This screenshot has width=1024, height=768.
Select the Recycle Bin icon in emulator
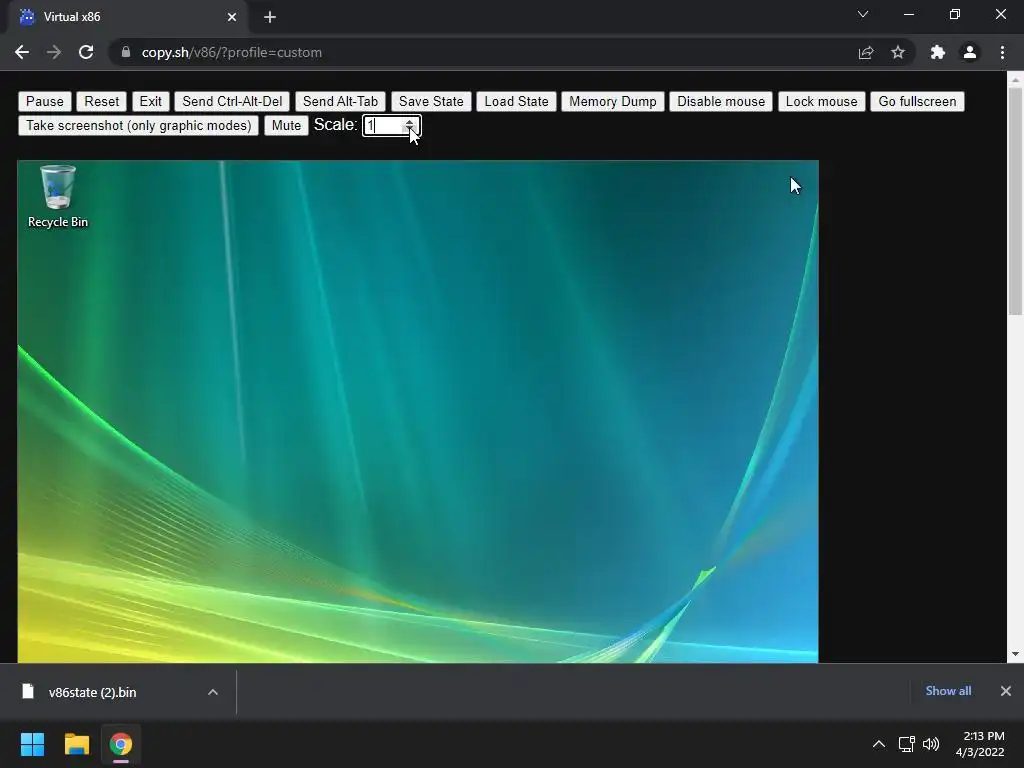coord(57,196)
